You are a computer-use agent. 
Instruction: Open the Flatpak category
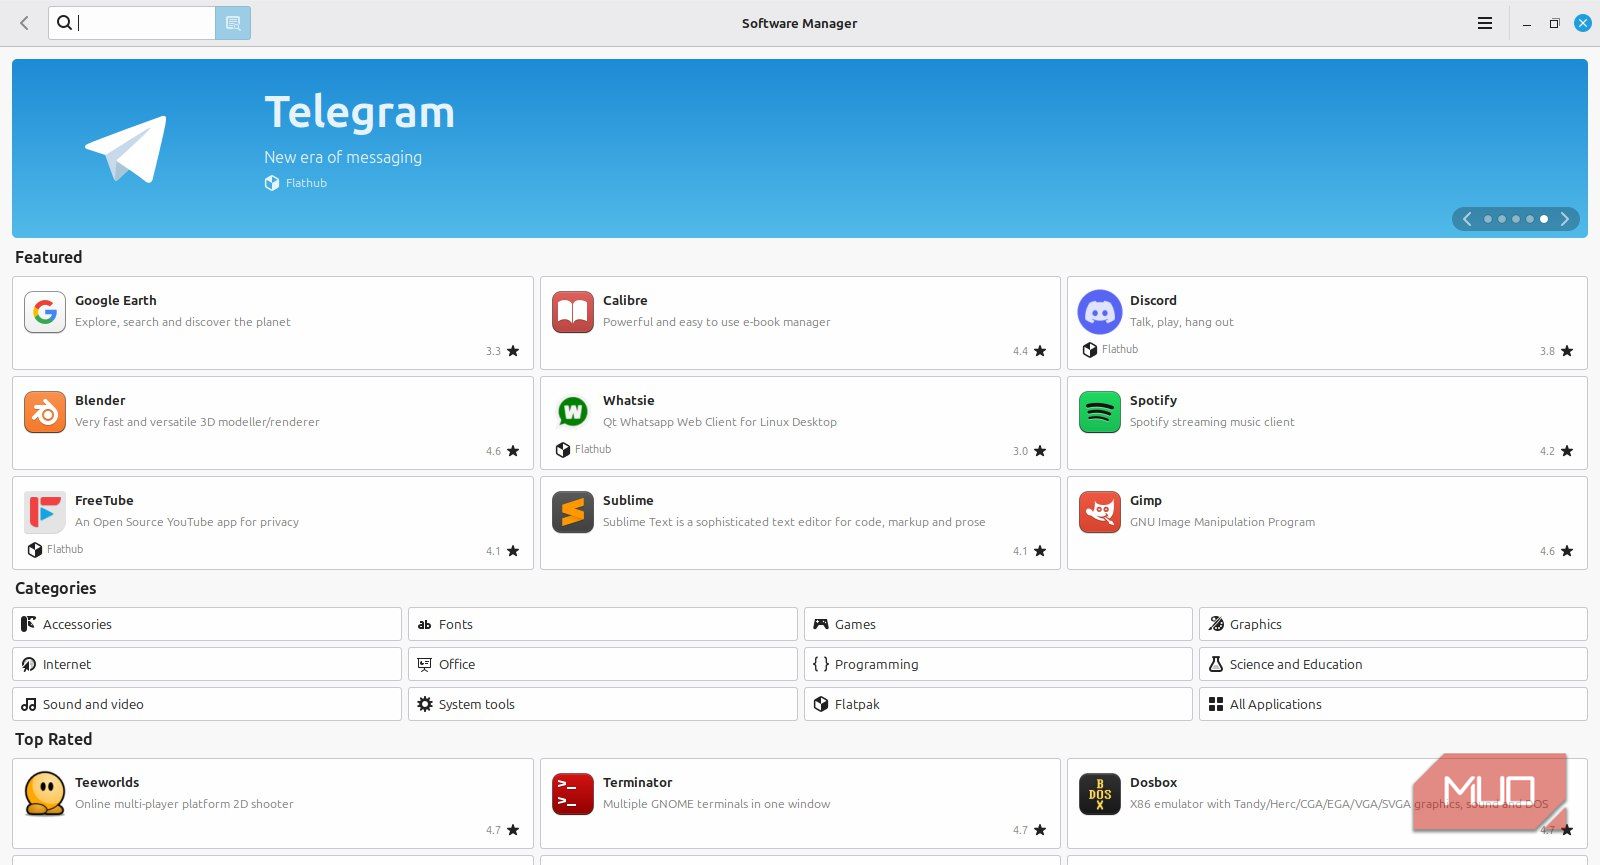click(998, 704)
